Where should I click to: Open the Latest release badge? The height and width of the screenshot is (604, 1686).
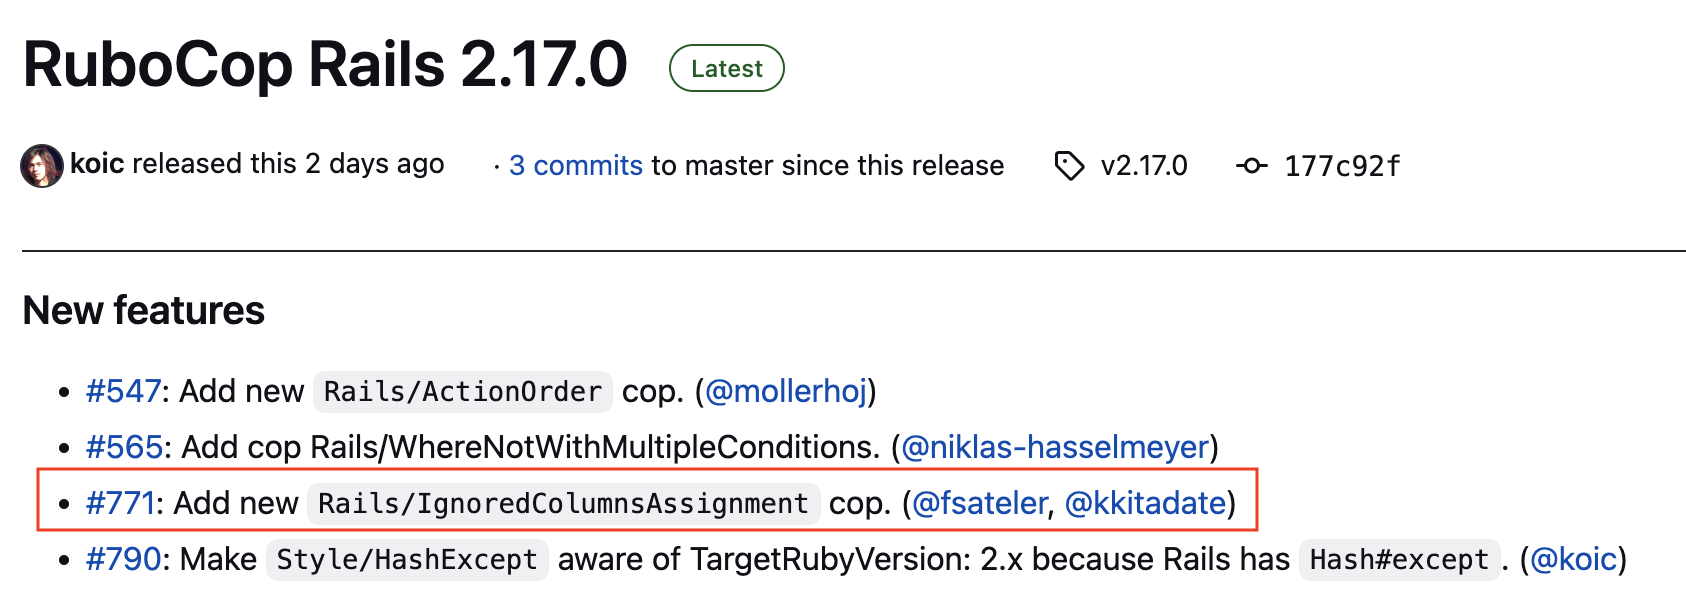727,68
